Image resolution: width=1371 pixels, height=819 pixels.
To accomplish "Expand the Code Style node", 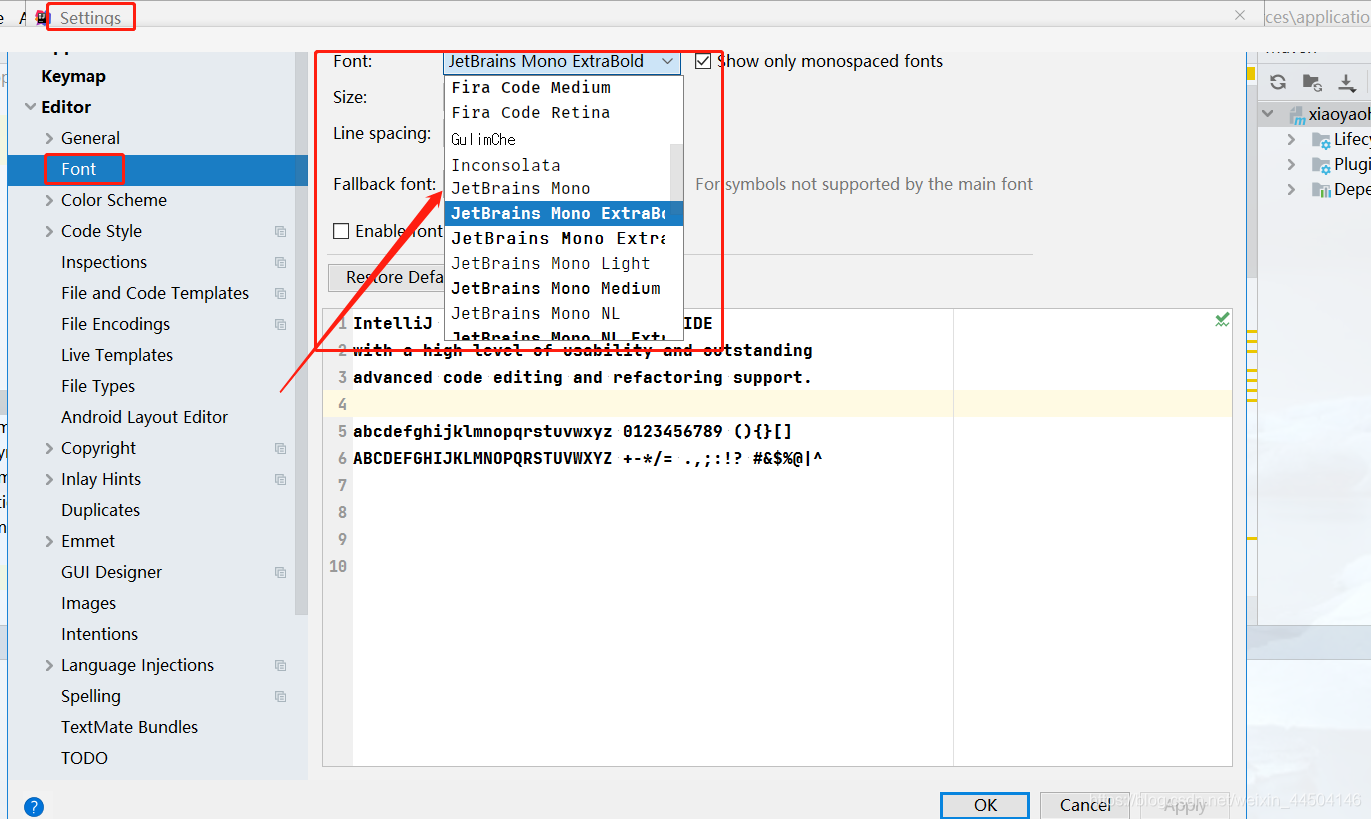I will coord(49,231).
